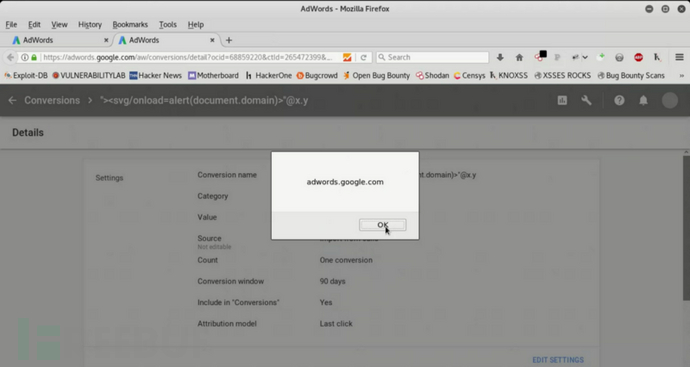Click the red extension icon with black badge
The height and width of the screenshot is (367, 690).
pos(540,56)
